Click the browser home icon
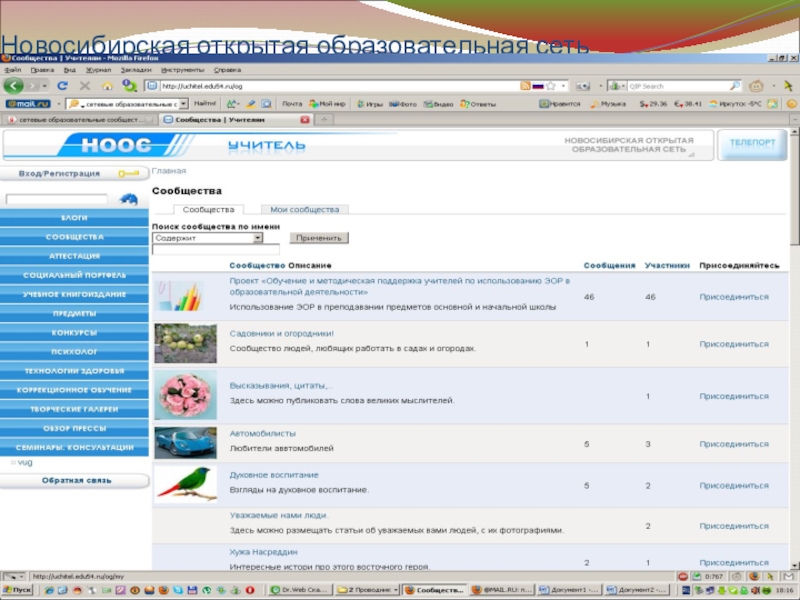The height and width of the screenshot is (600, 800). (107, 86)
